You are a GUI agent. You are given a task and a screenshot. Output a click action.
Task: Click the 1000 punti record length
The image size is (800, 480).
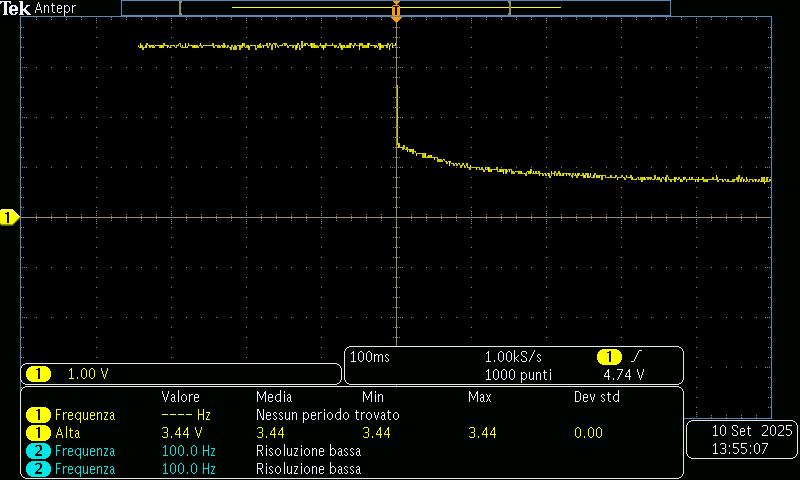click(517, 375)
